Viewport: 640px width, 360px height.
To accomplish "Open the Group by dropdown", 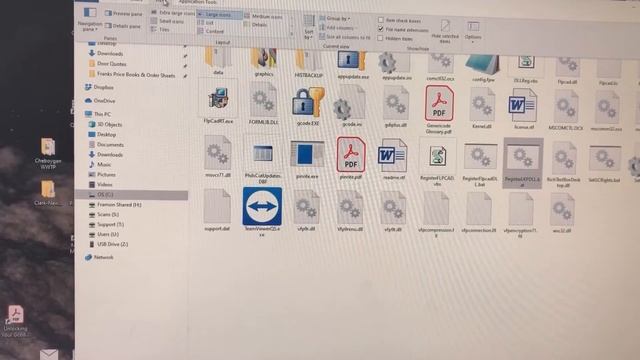I will [335, 18].
